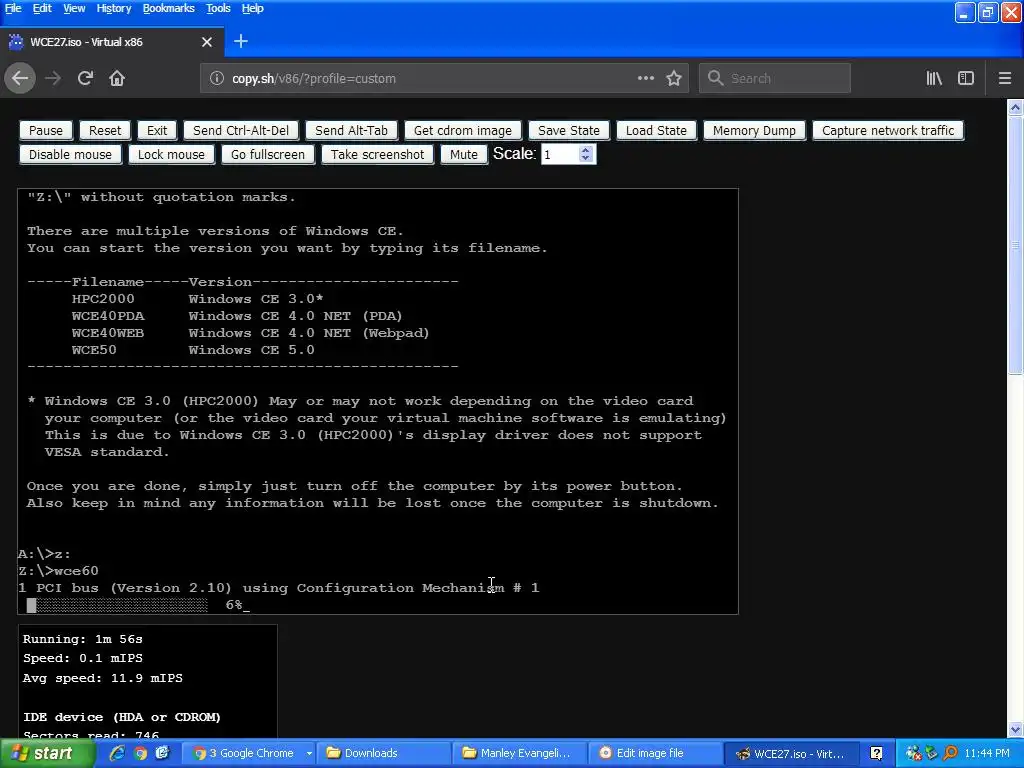This screenshot has width=1024, height=768.
Task: Open the Bookmarks menu
Action: [168, 8]
